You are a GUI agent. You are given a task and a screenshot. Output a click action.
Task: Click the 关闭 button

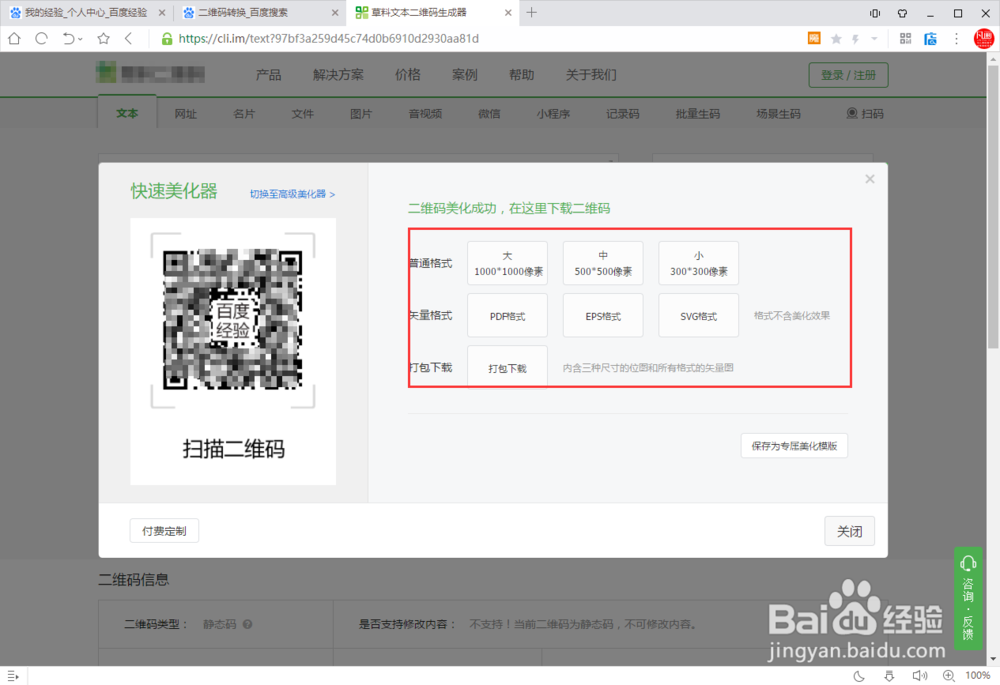pos(849,531)
